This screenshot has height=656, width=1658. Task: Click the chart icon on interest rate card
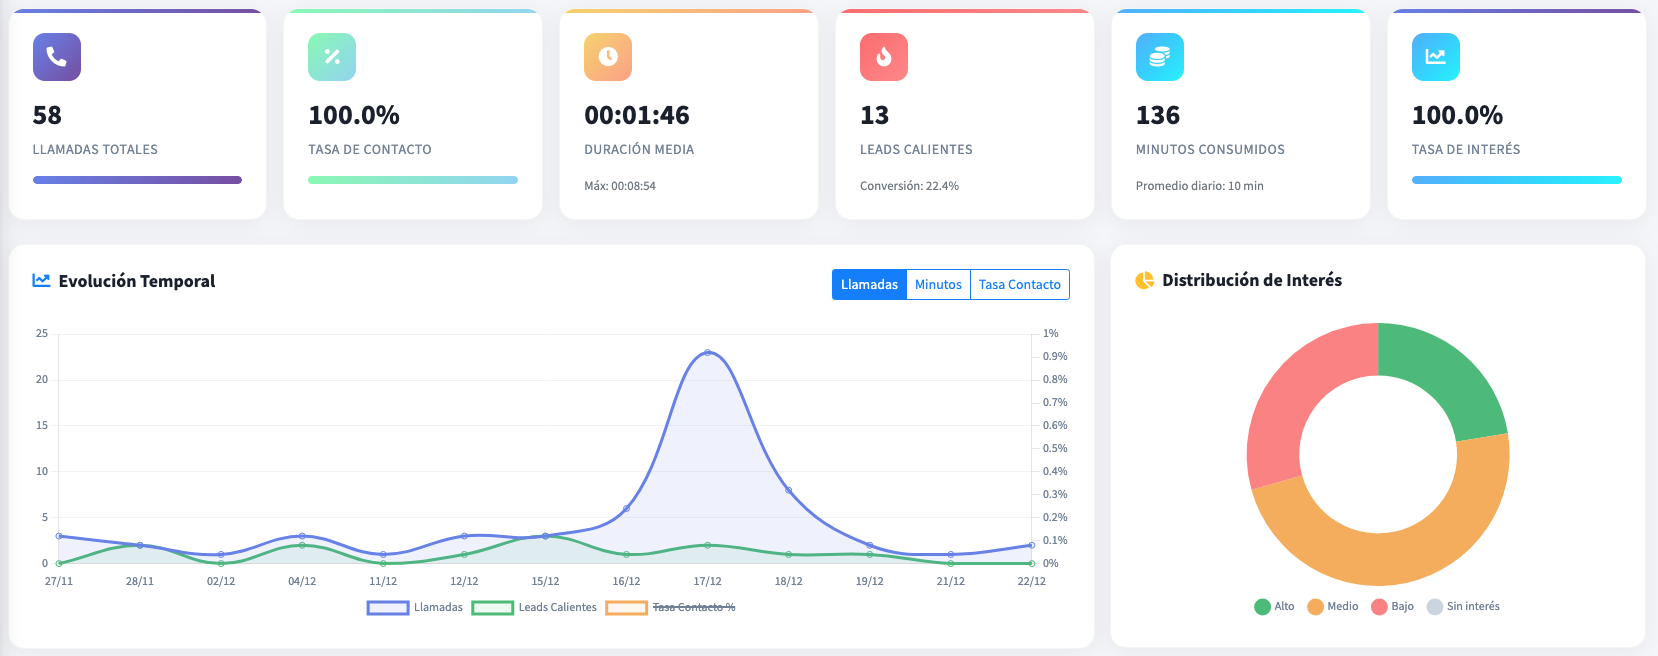pos(1436,57)
